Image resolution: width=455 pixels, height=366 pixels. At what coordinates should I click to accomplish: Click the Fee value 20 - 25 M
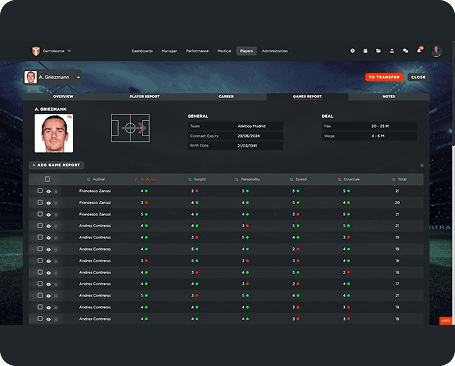click(380, 126)
